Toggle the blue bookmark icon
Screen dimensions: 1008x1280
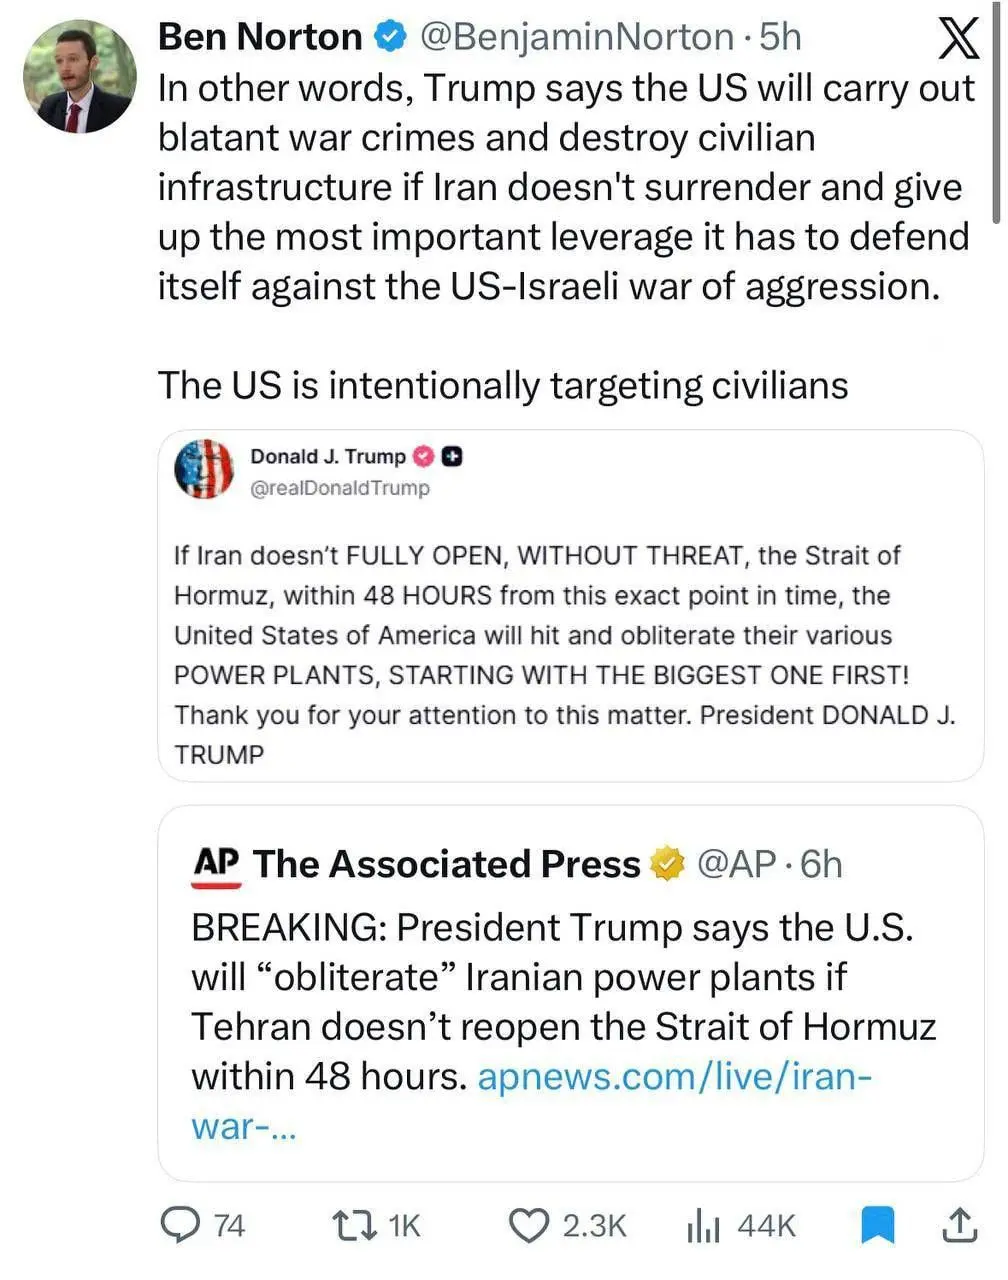[877, 1224]
